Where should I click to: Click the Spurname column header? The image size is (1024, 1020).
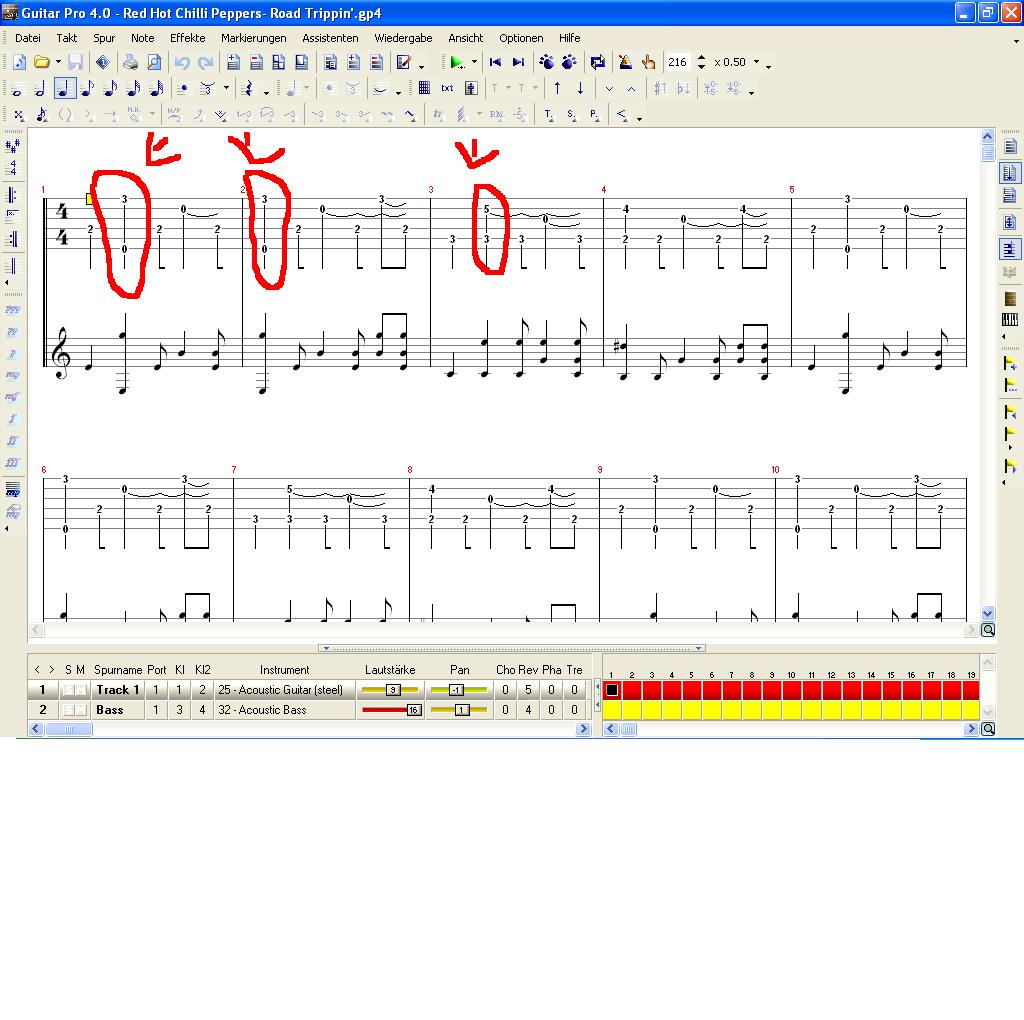pyautogui.click(x=118, y=670)
